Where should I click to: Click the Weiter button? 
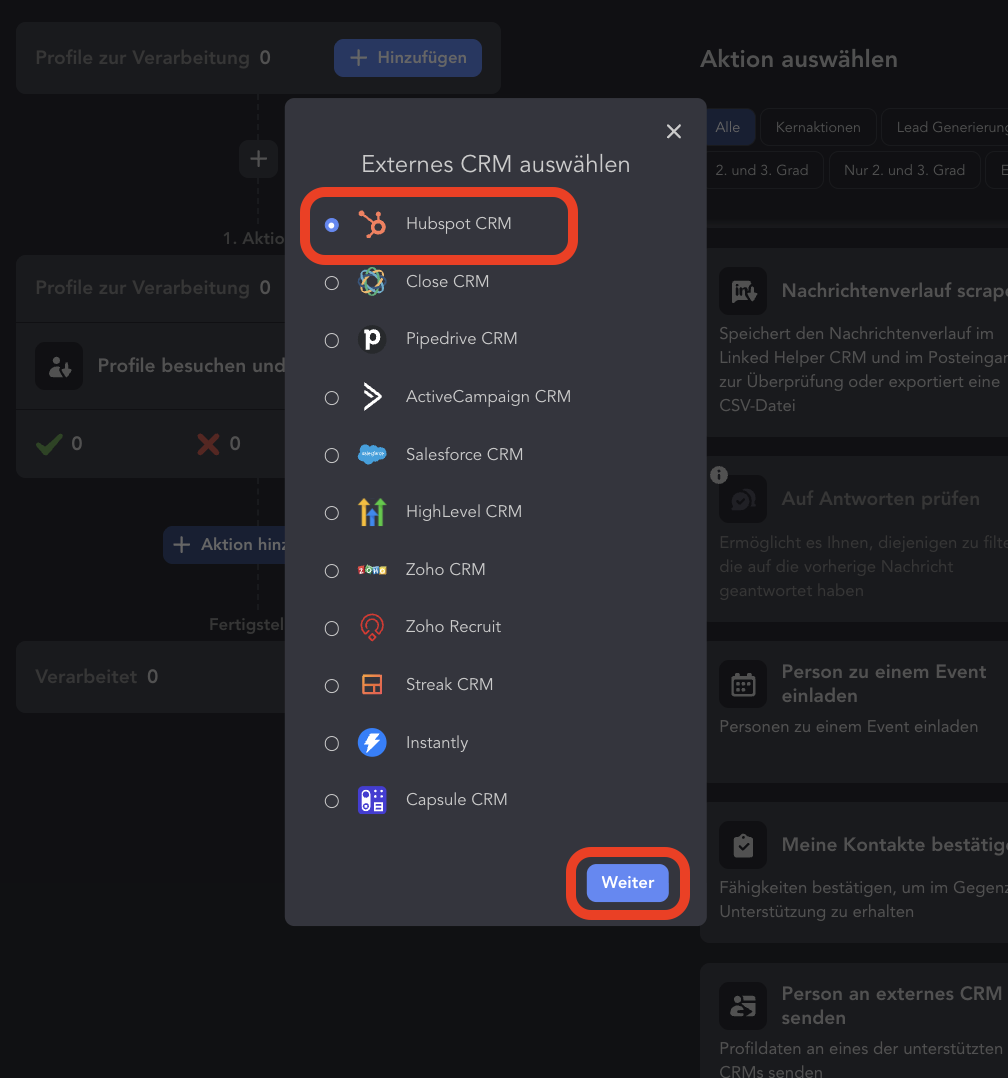pos(627,883)
